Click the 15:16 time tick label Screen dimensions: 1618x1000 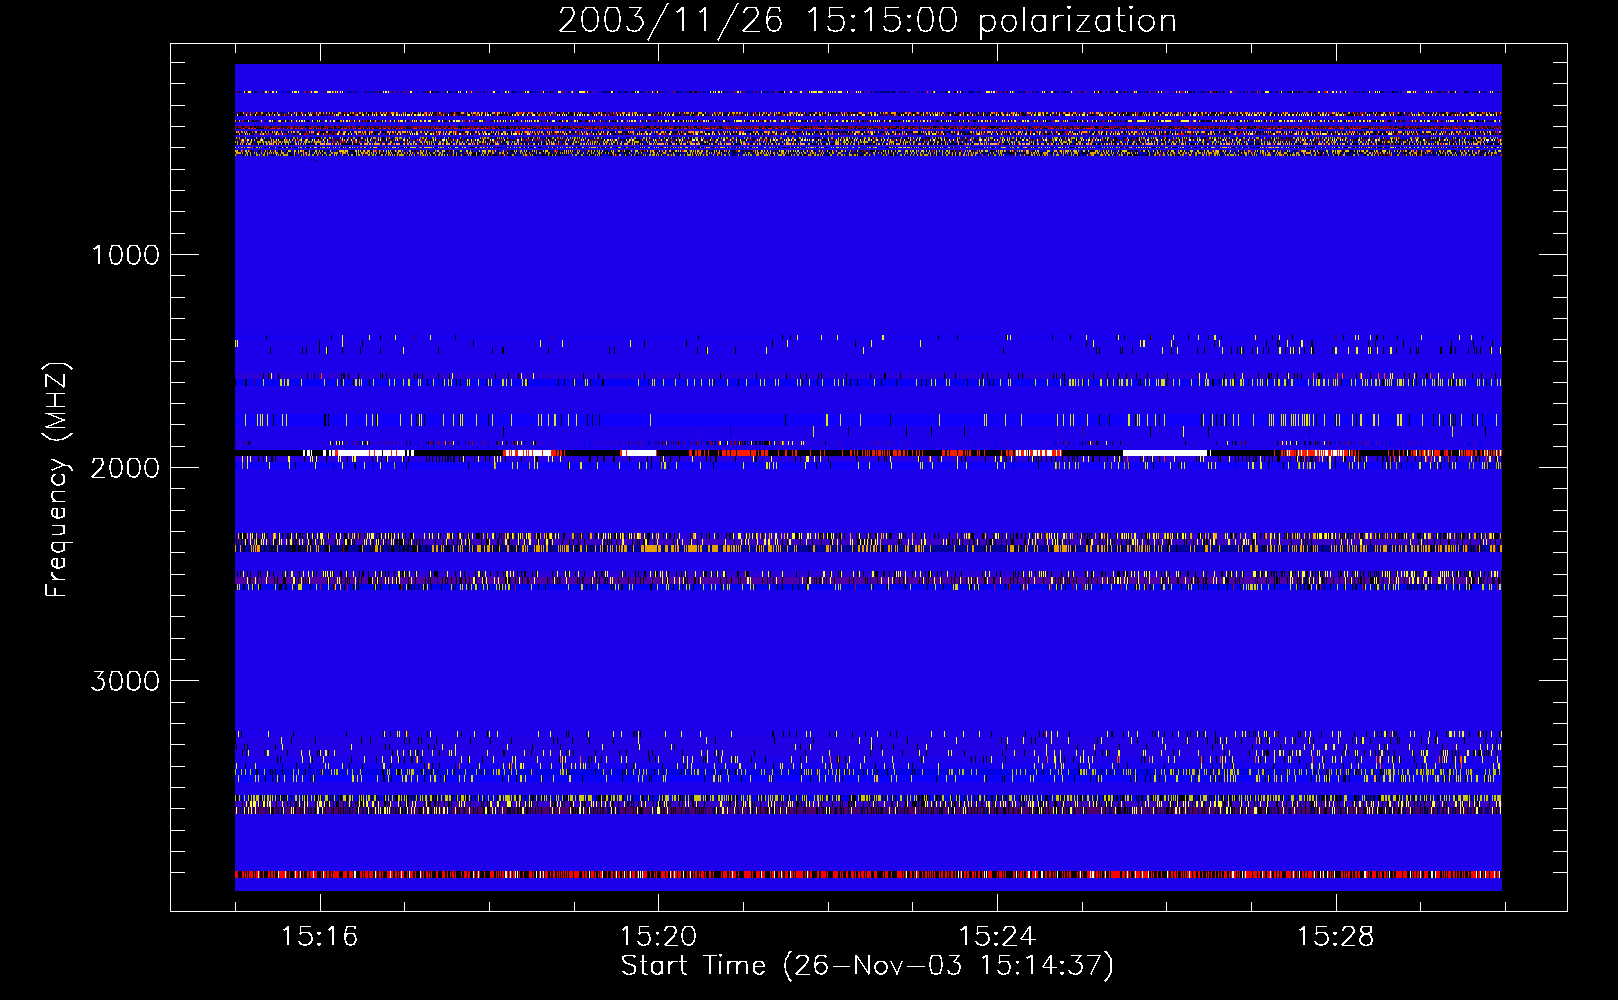click(319, 937)
